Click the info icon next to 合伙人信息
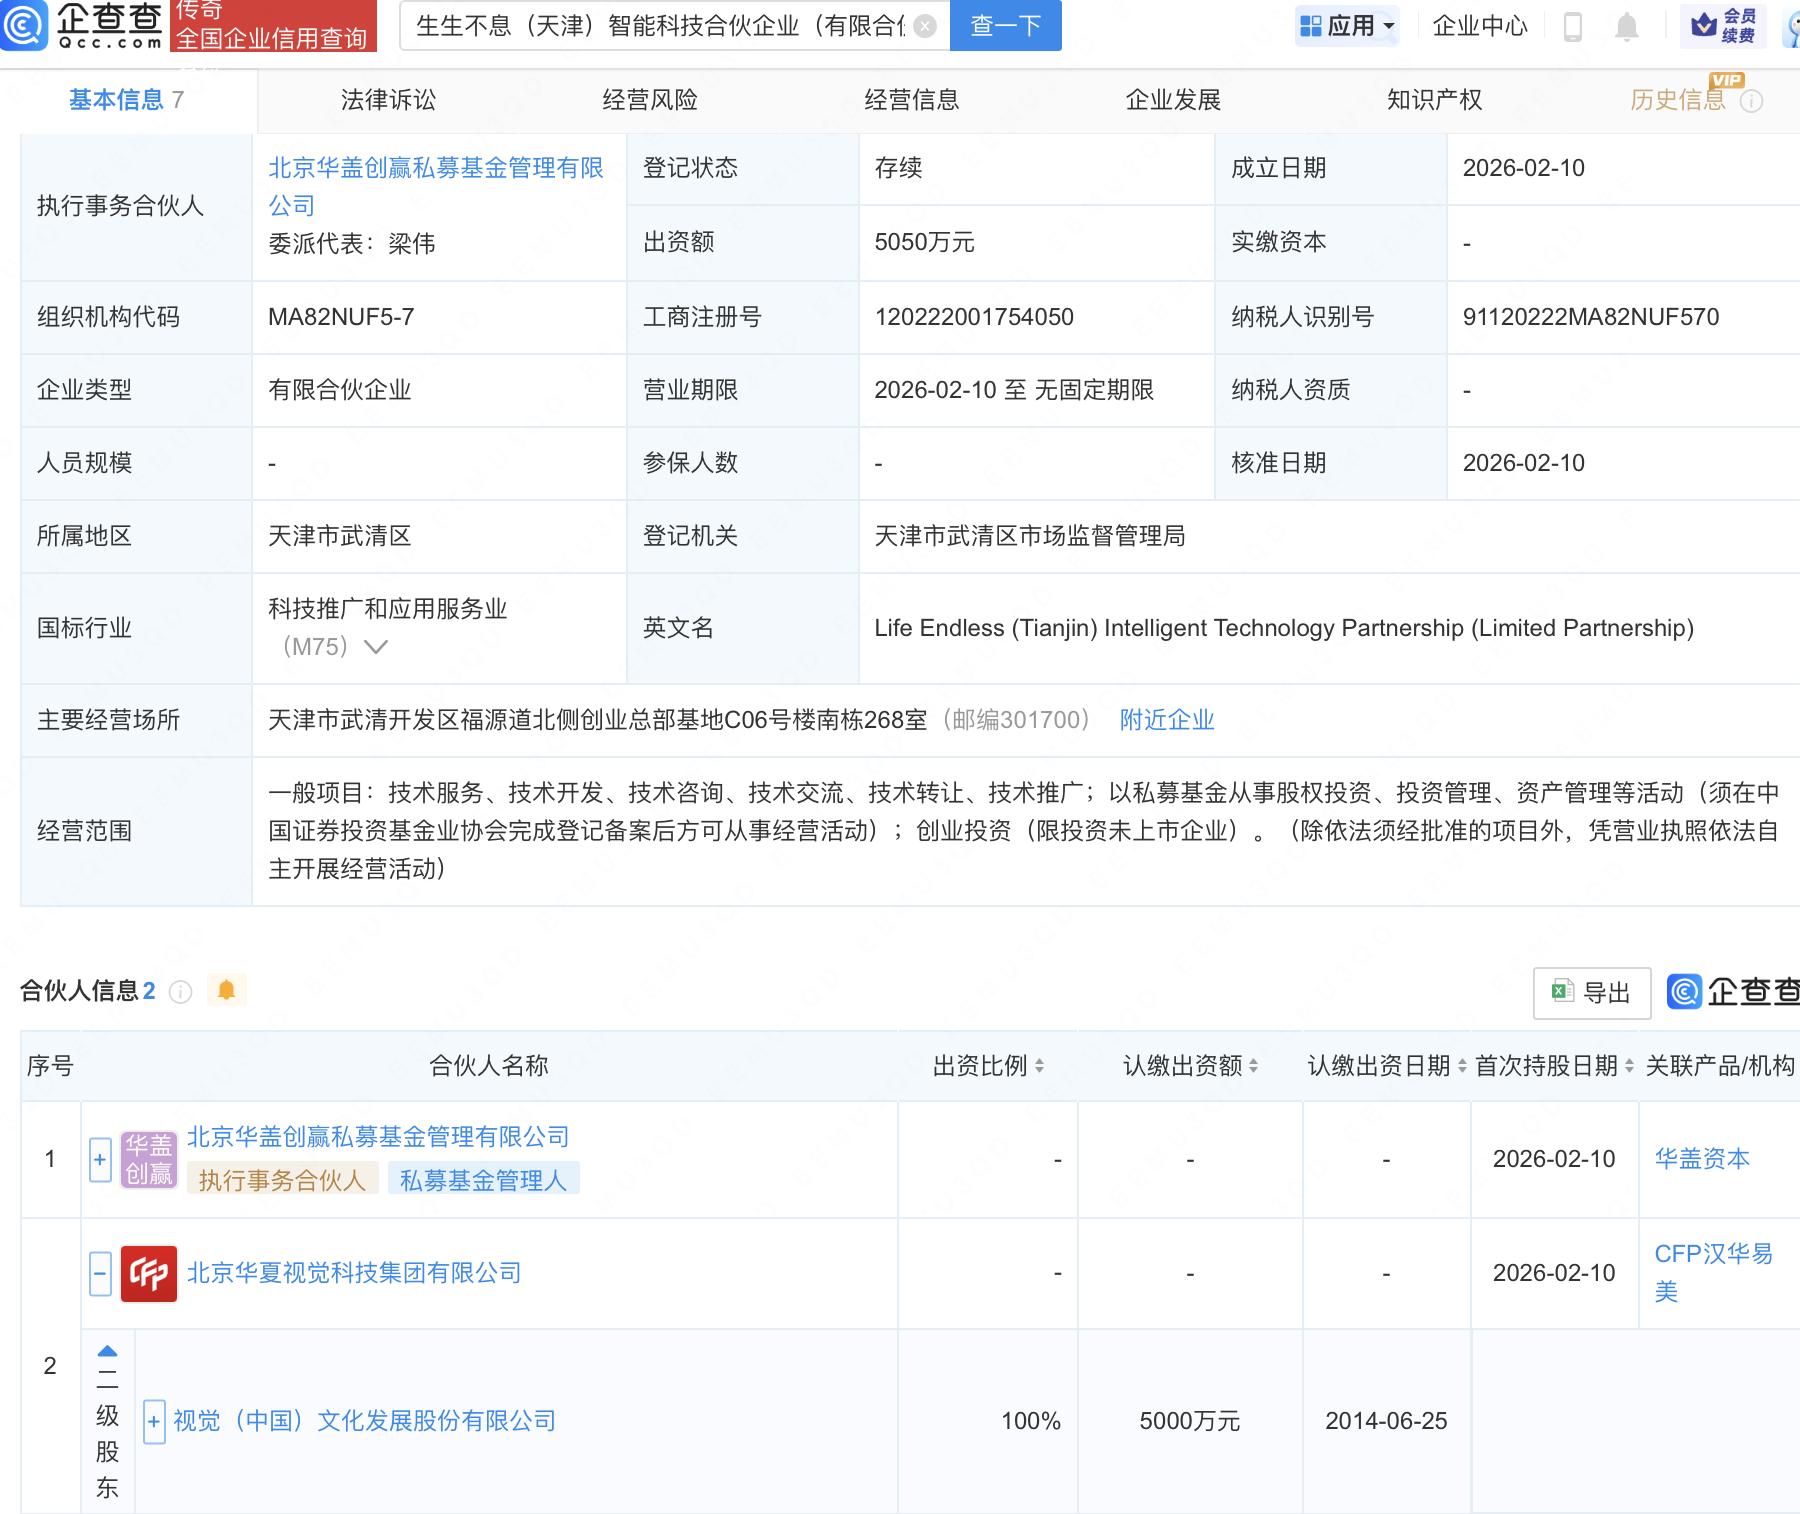Screen dimensions: 1800x1514 point(181,991)
